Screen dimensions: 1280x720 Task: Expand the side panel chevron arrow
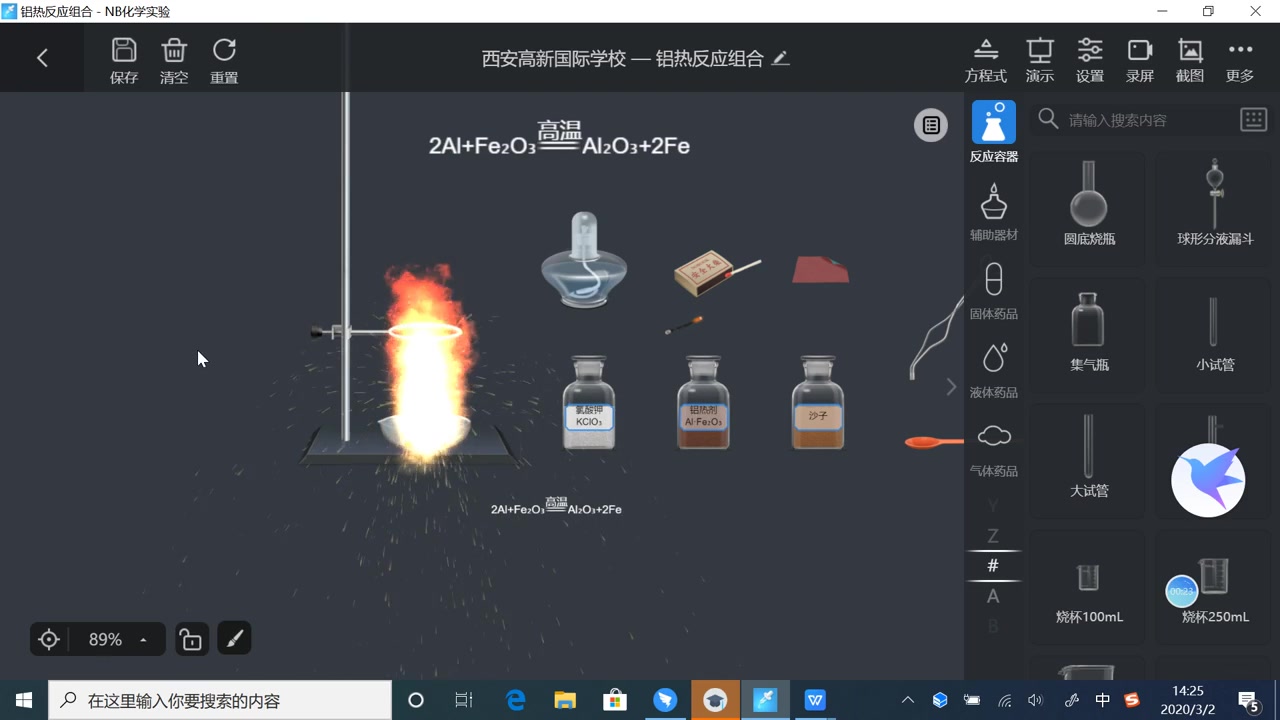[951, 387]
